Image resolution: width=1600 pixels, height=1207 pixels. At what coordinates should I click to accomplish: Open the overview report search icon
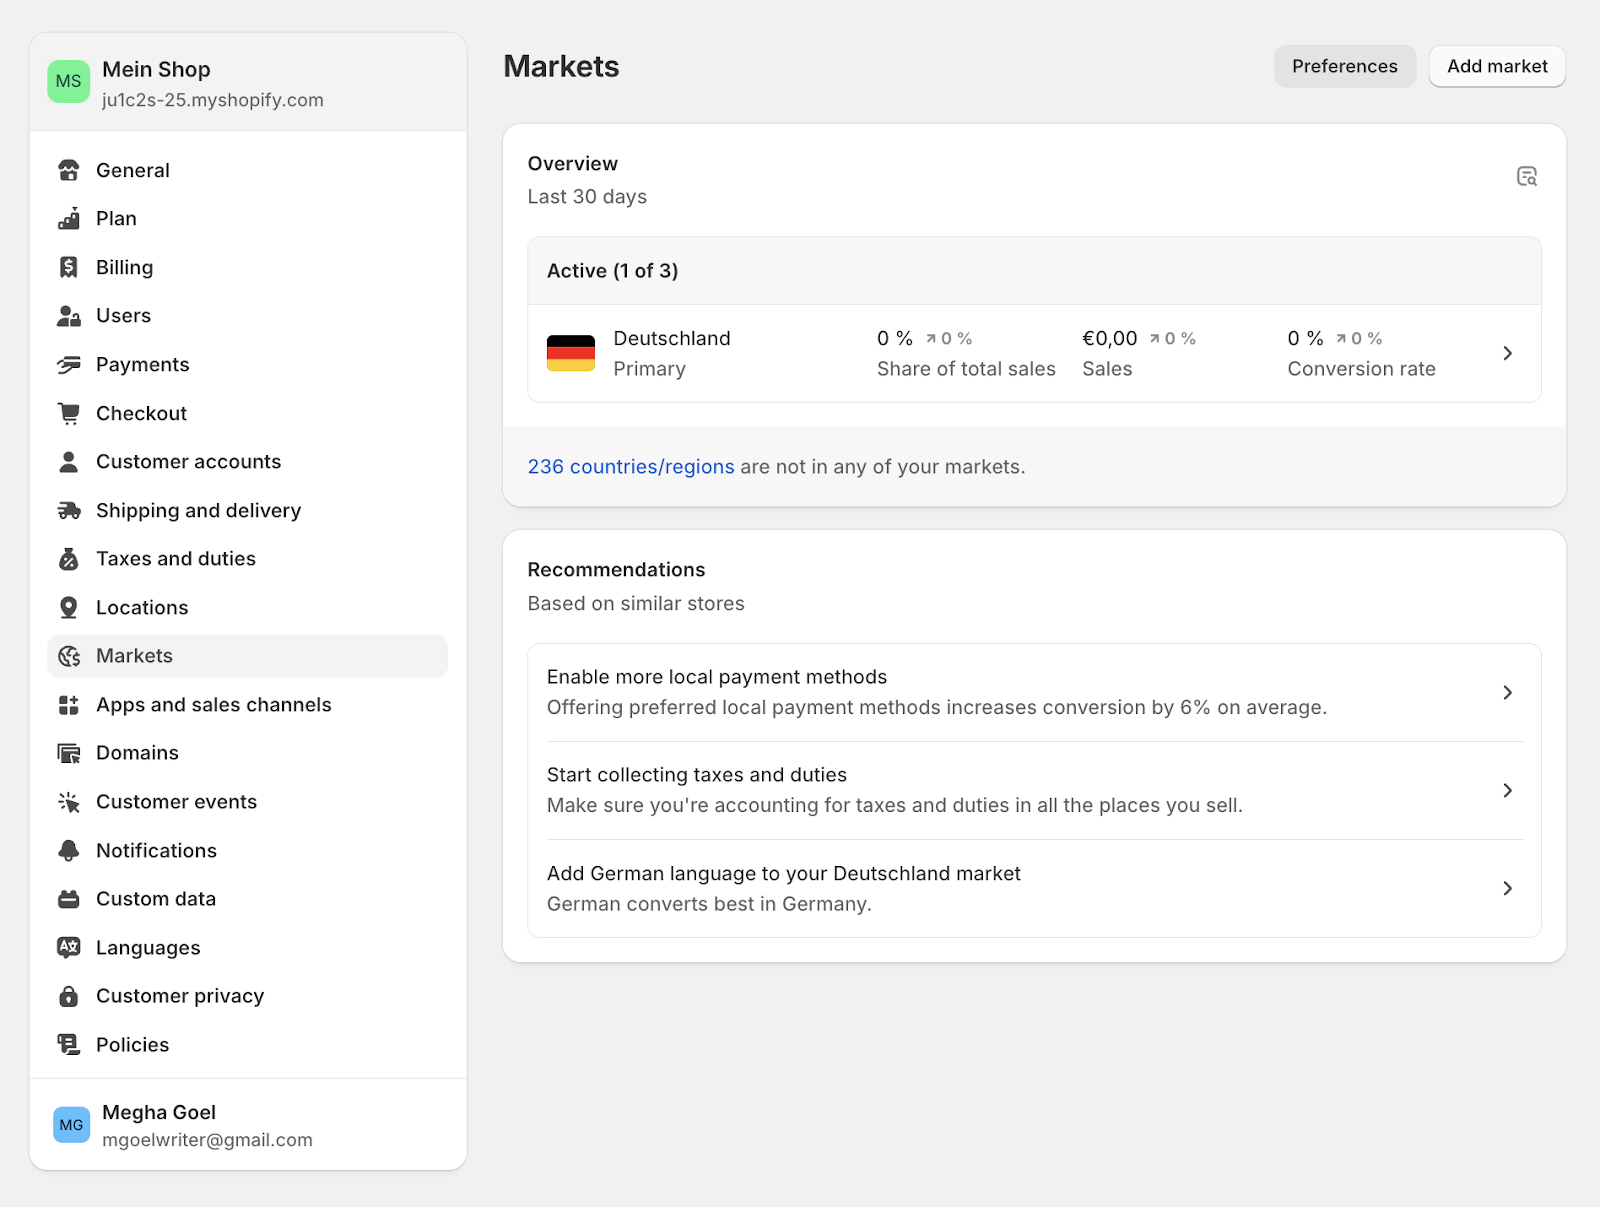pyautogui.click(x=1527, y=177)
